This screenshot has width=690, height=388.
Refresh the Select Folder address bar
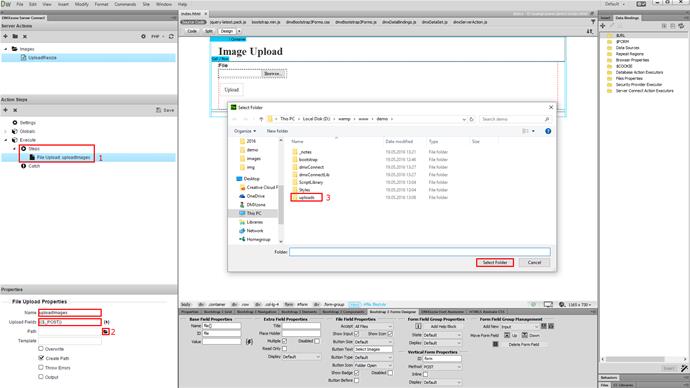click(x=471, y=119)
